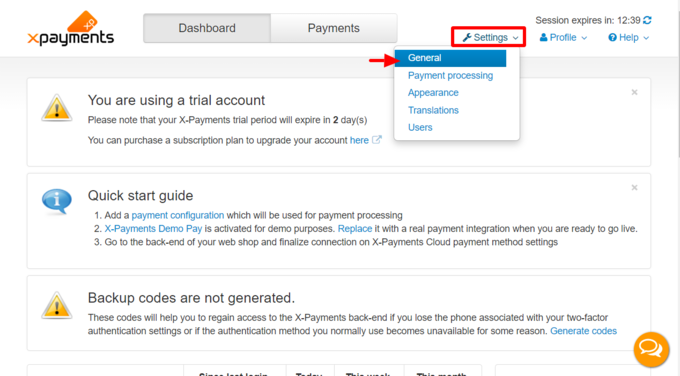
Task: Open the orange live chat bubble
Action: click(651, 349)
